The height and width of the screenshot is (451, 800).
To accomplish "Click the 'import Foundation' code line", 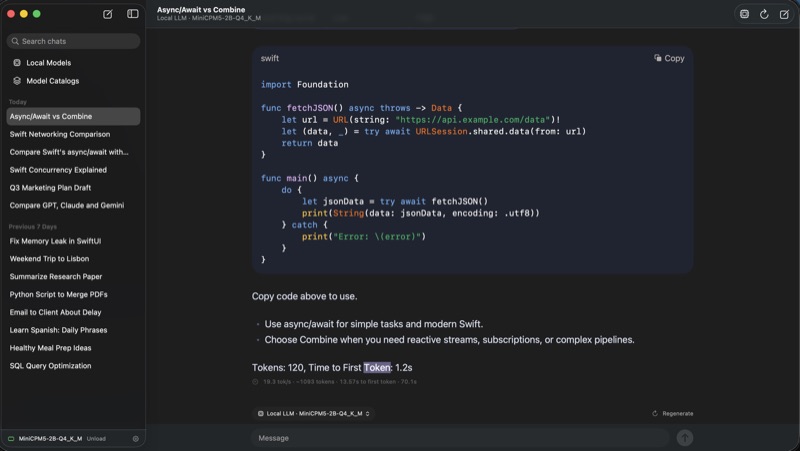I will [305, 85].
